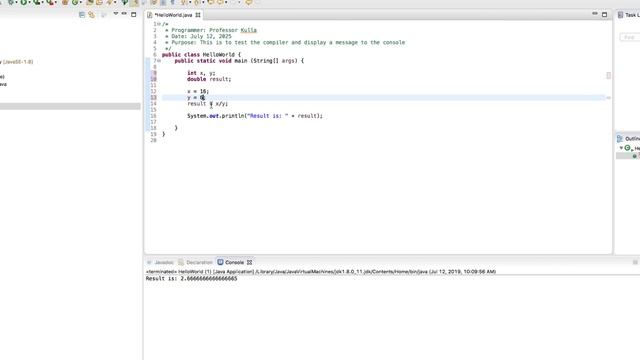Select the highlighted row in Package Explorer
The height and width of the screenshot is (360, 640).
pos(70,106)
